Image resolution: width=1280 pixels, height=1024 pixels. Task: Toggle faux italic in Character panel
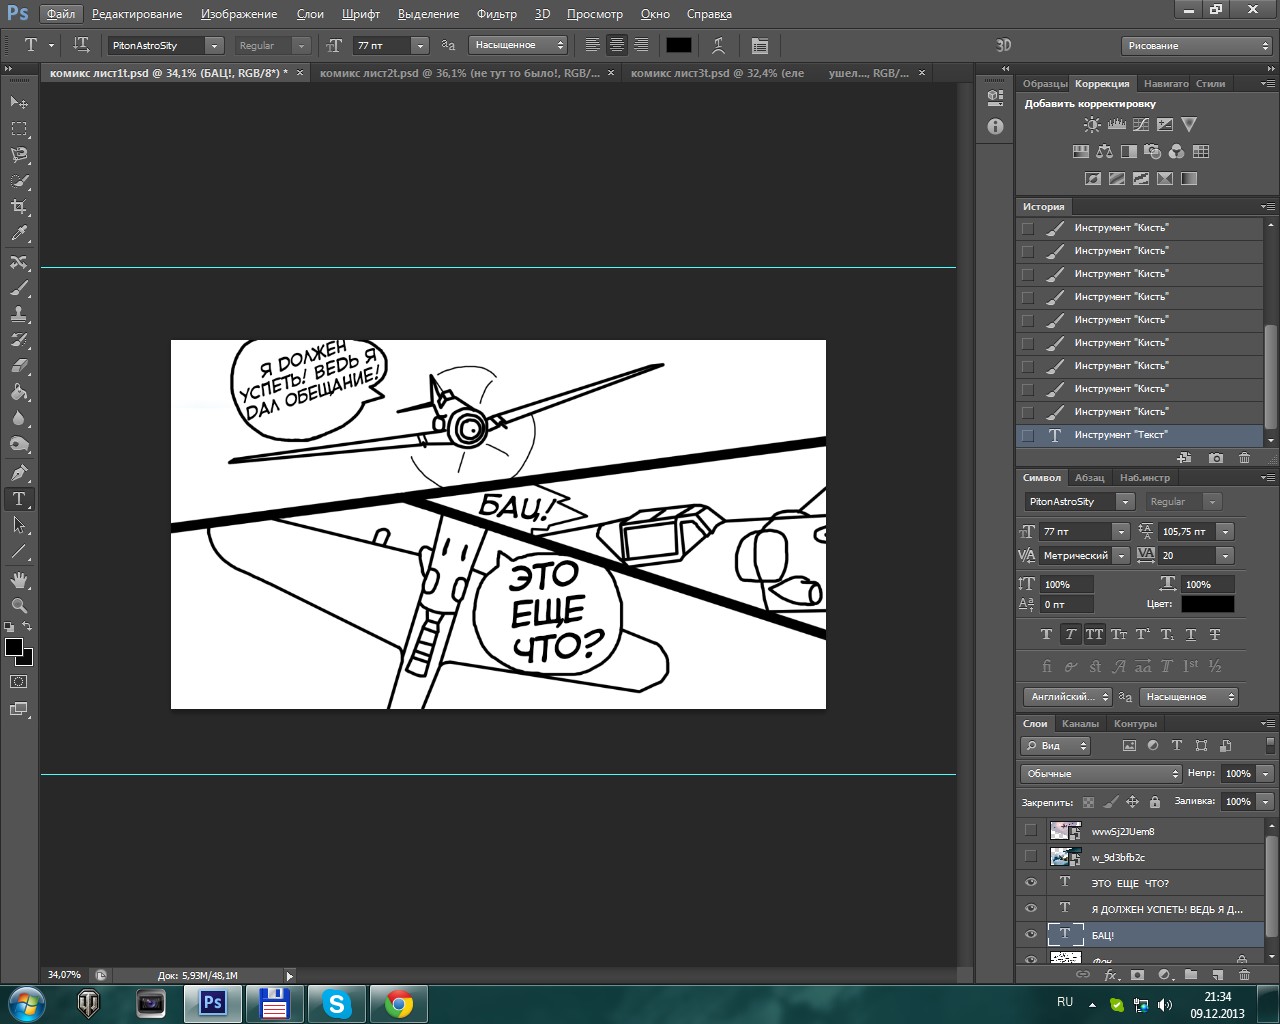[1070, 634]
